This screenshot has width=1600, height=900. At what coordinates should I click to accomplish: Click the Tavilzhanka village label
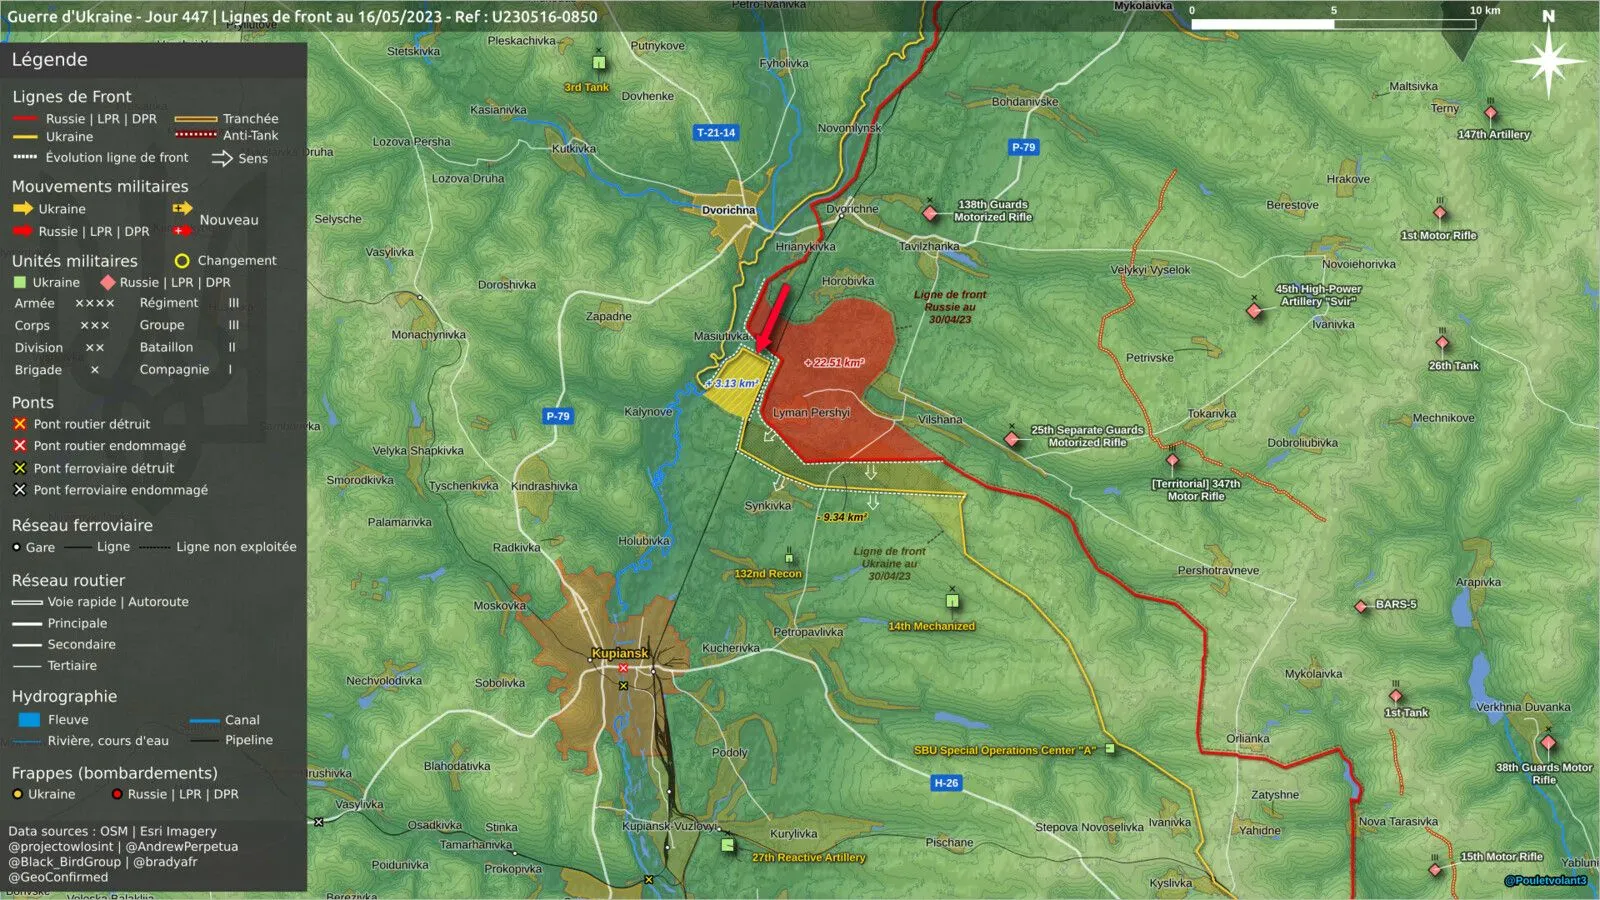tap(929, 246)
